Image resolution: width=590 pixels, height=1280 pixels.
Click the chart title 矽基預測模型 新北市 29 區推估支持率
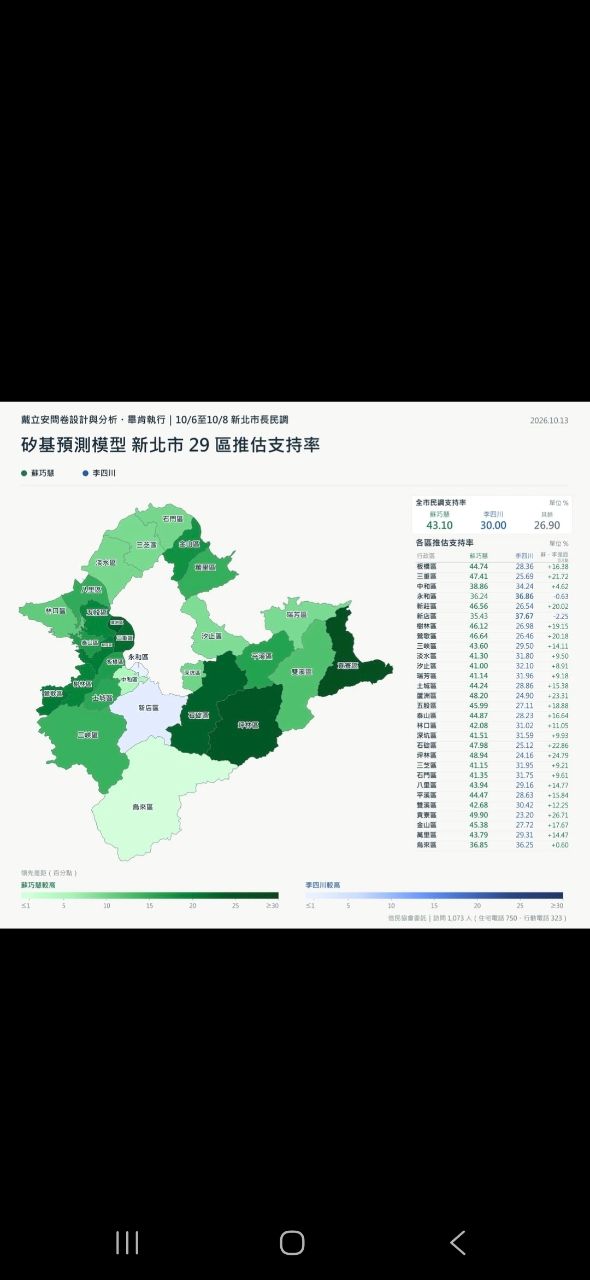tap(171, 445)
